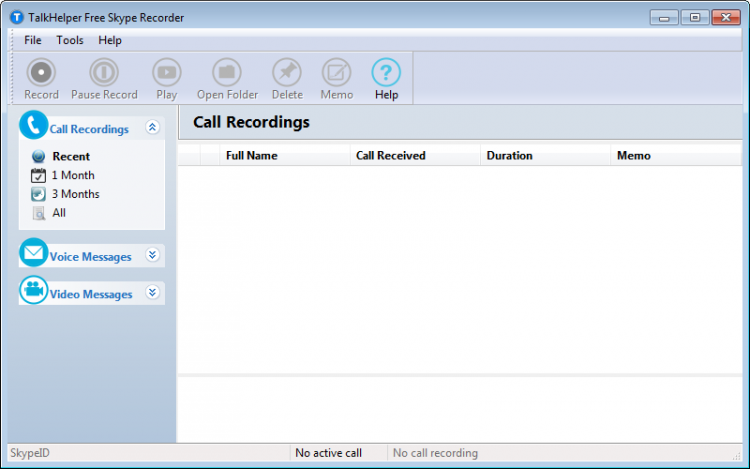Click the calendar icon beside 1 Month
The image size is (750, 469).
[x=38, y=175]
